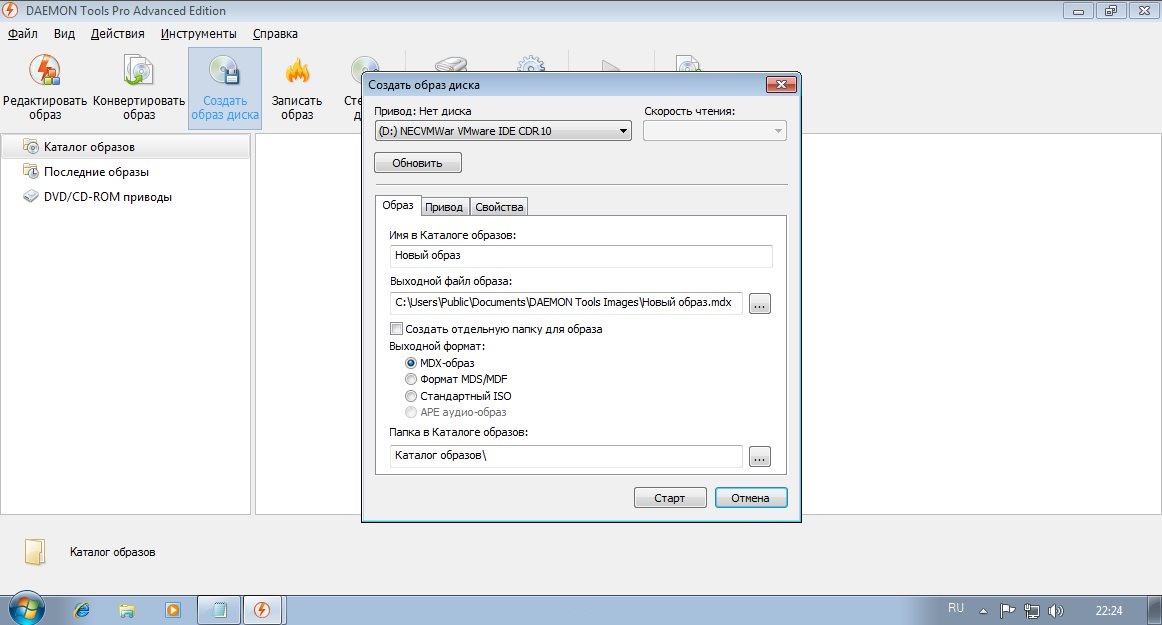Click the Каталог образов label in bottom panel
1162x625 pixels.
[113, 552]
